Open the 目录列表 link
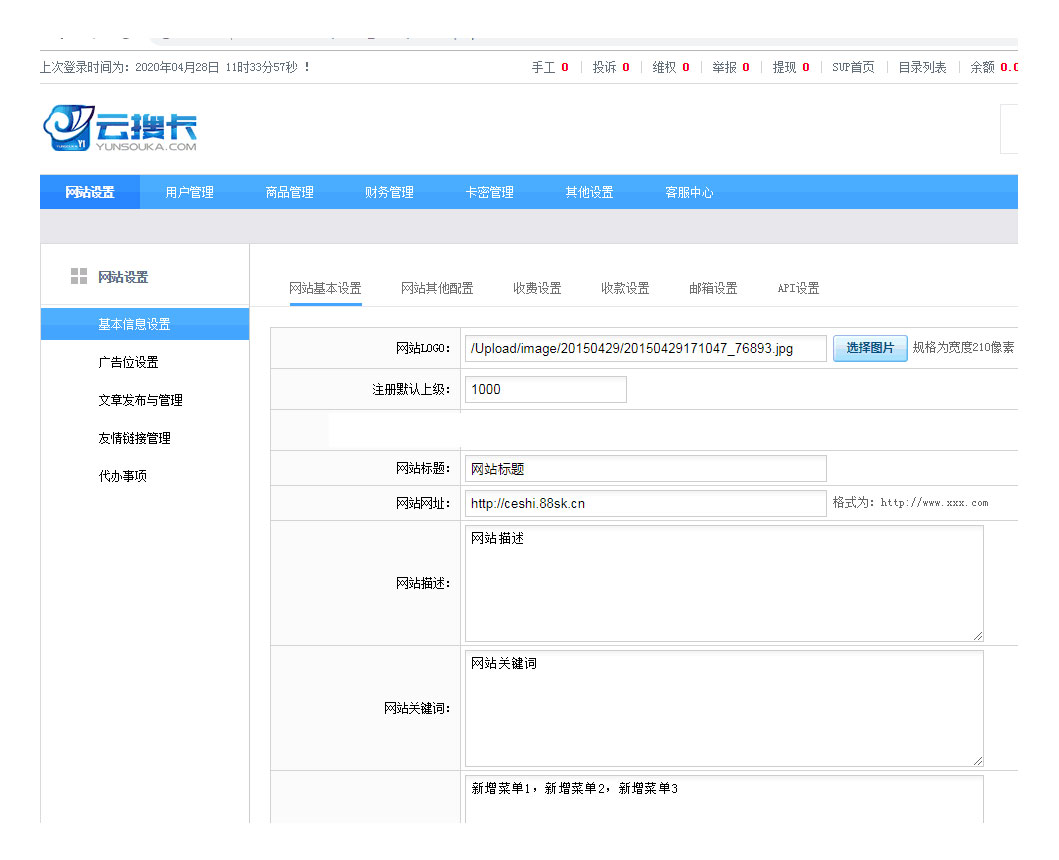The height and width of the screenshot is (860, 1059). (x=921, y=67)
